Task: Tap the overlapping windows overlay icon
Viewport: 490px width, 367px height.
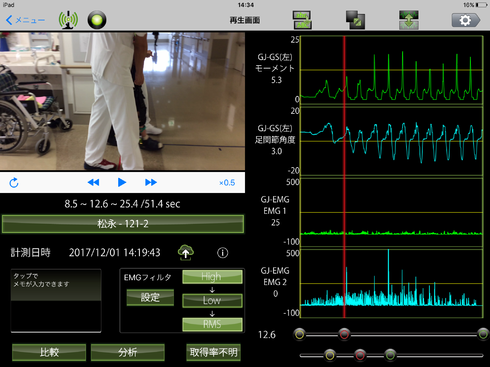Action: 355,20
